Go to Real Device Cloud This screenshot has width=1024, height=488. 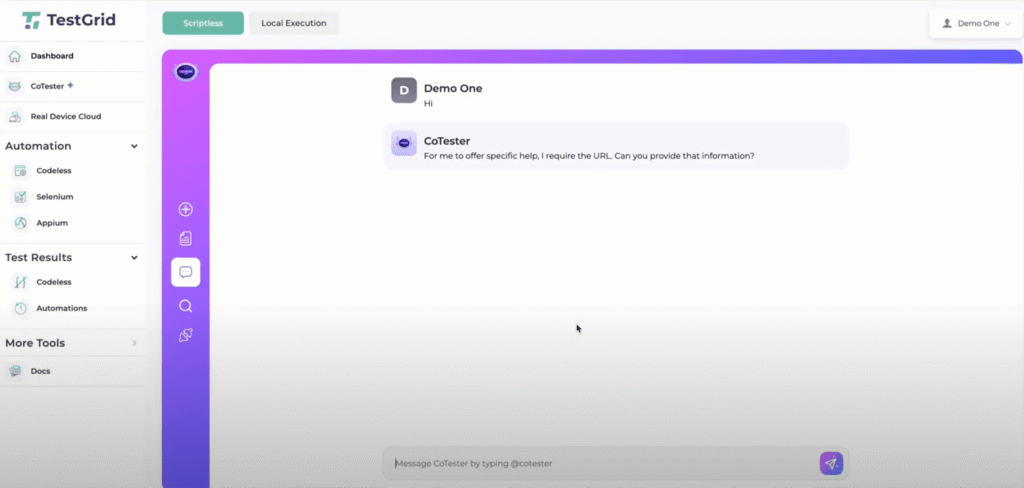[x=65, y=116]
